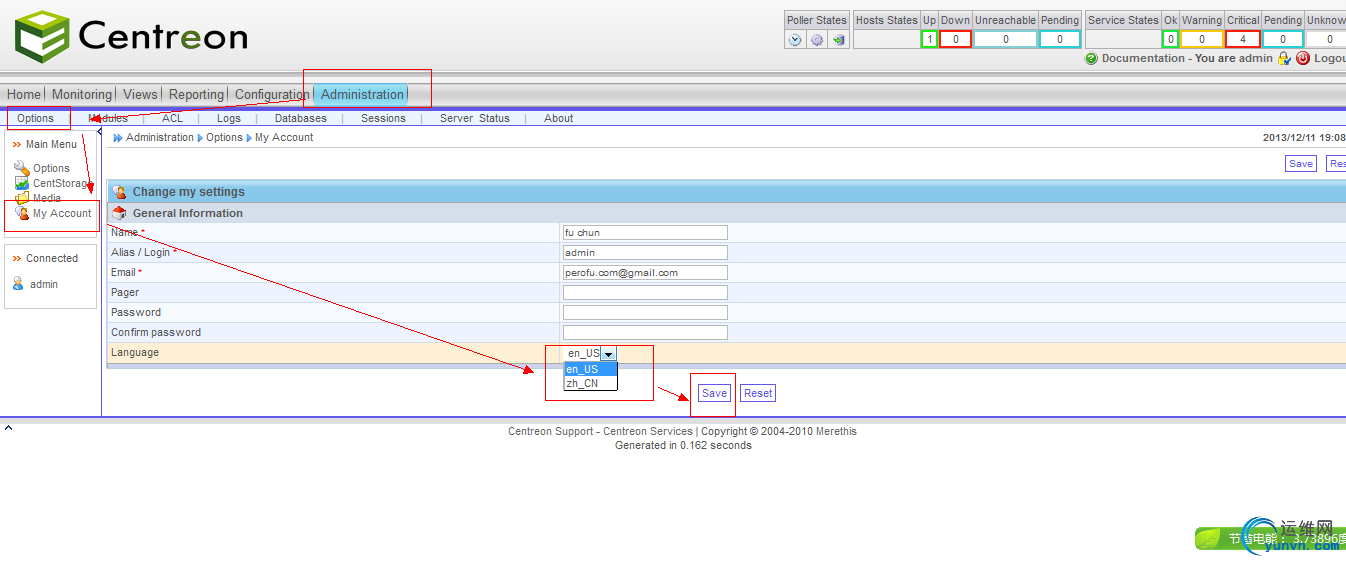Click the poller gear state icon
Screen dimensions: 1346x563
point(817,40)
